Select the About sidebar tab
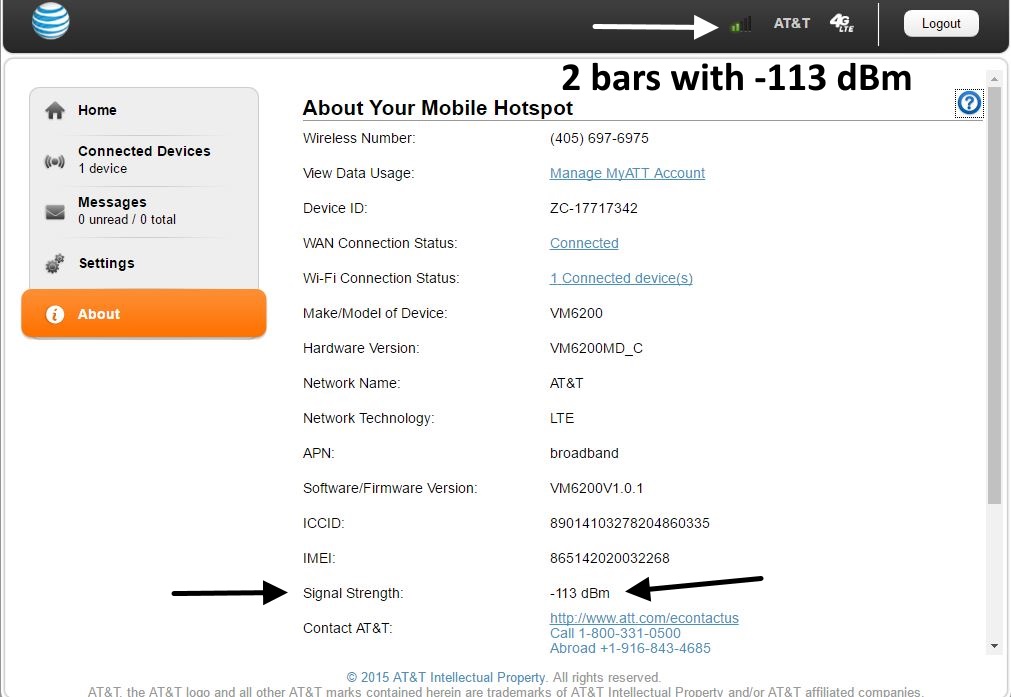This screenshot has width=1011, height=697. coord(144,314)
